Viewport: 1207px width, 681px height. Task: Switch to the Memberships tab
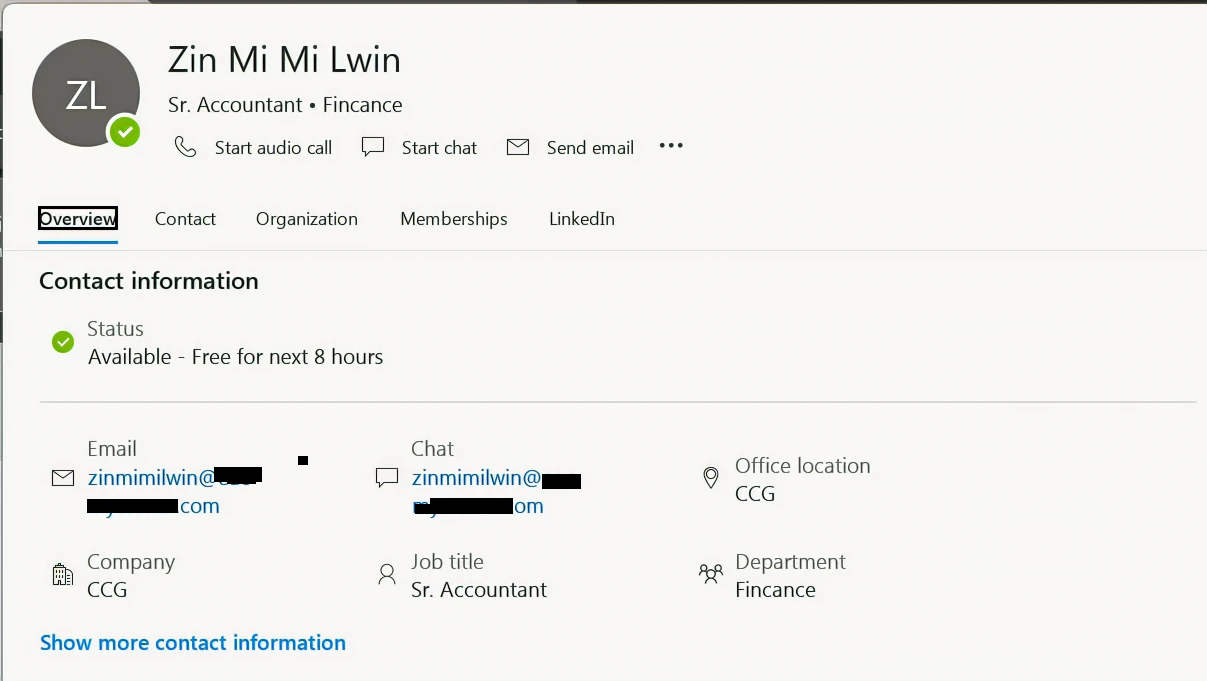453,219
